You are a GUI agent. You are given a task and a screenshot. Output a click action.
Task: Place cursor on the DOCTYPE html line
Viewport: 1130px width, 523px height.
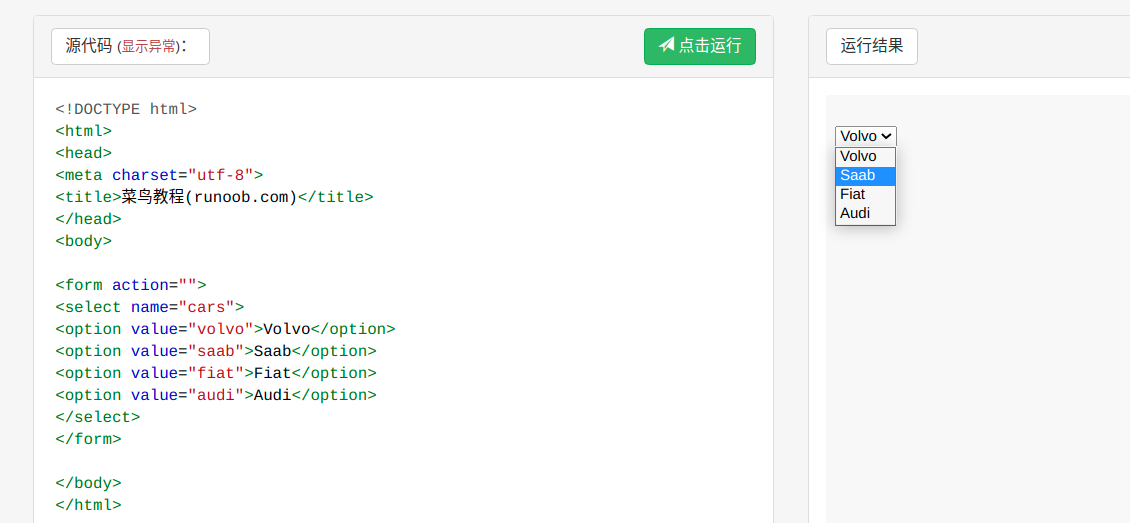coord(126,109)
